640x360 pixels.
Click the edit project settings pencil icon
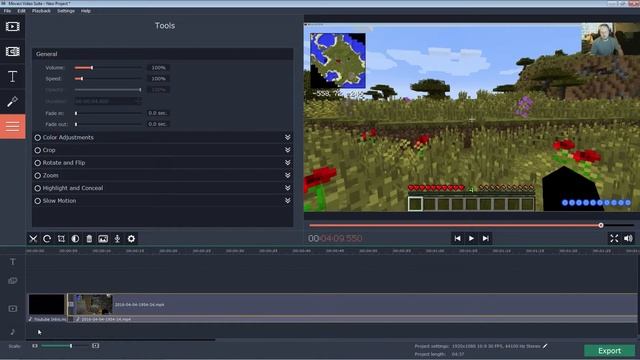pos(545,346)
